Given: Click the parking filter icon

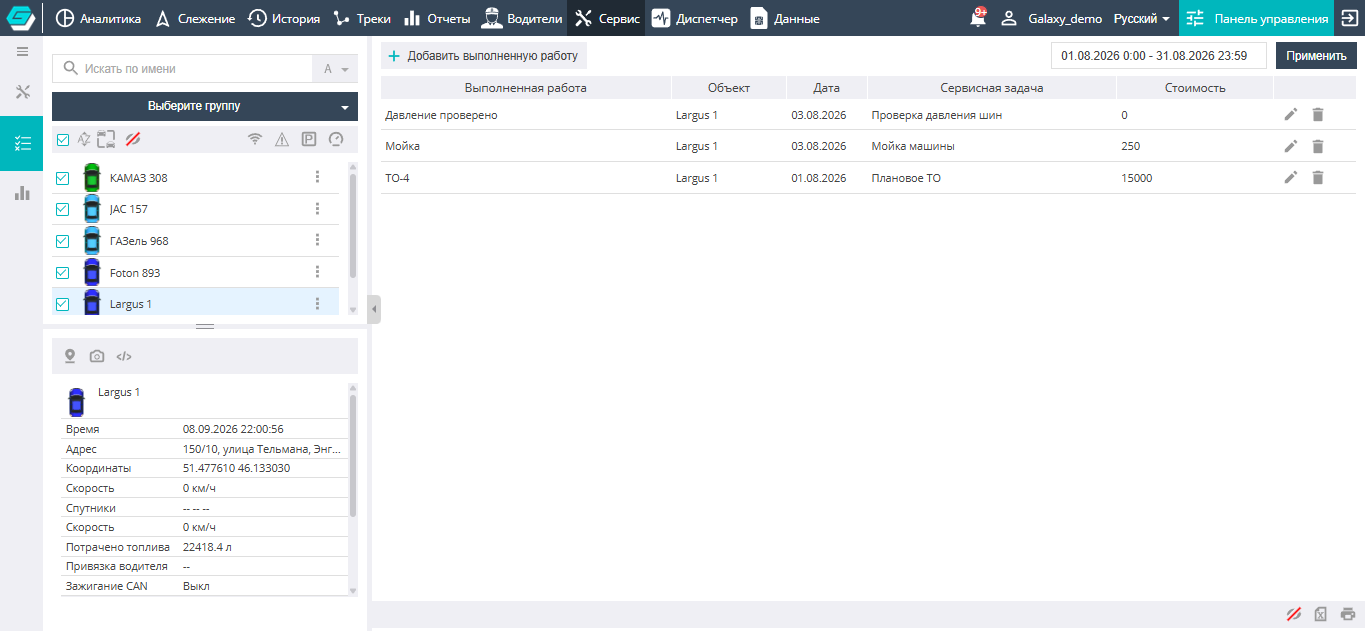Looking at the screenshot, I should coord(309,139).
